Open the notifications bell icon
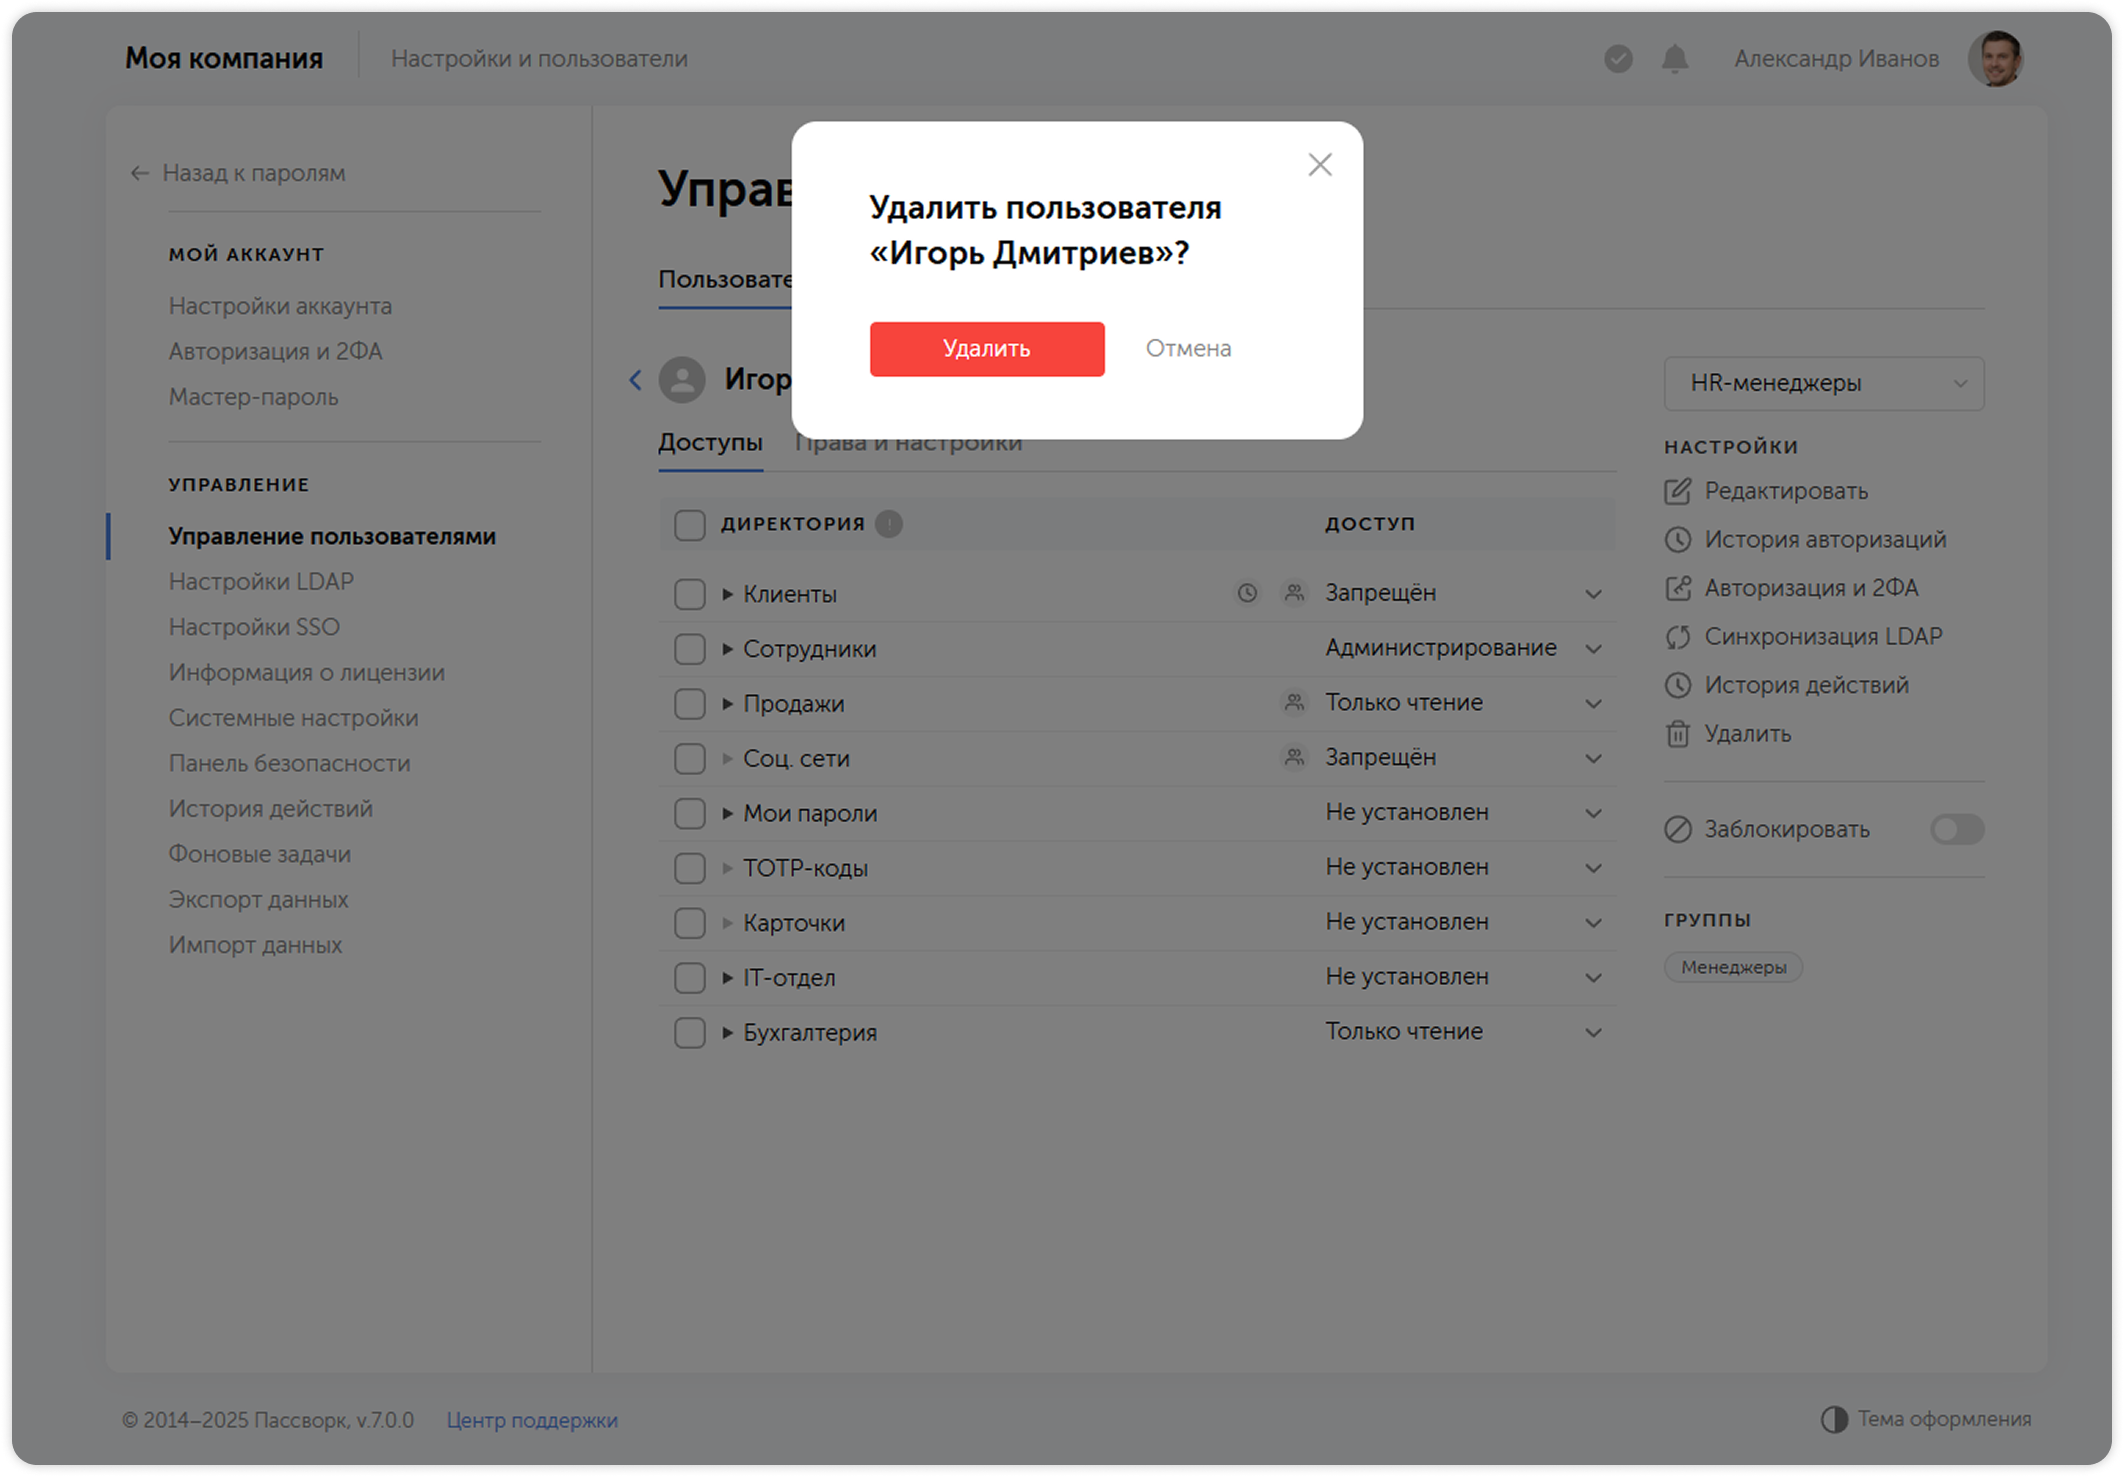Screen dimensions: 2124x1477 tap(1674, 59)
